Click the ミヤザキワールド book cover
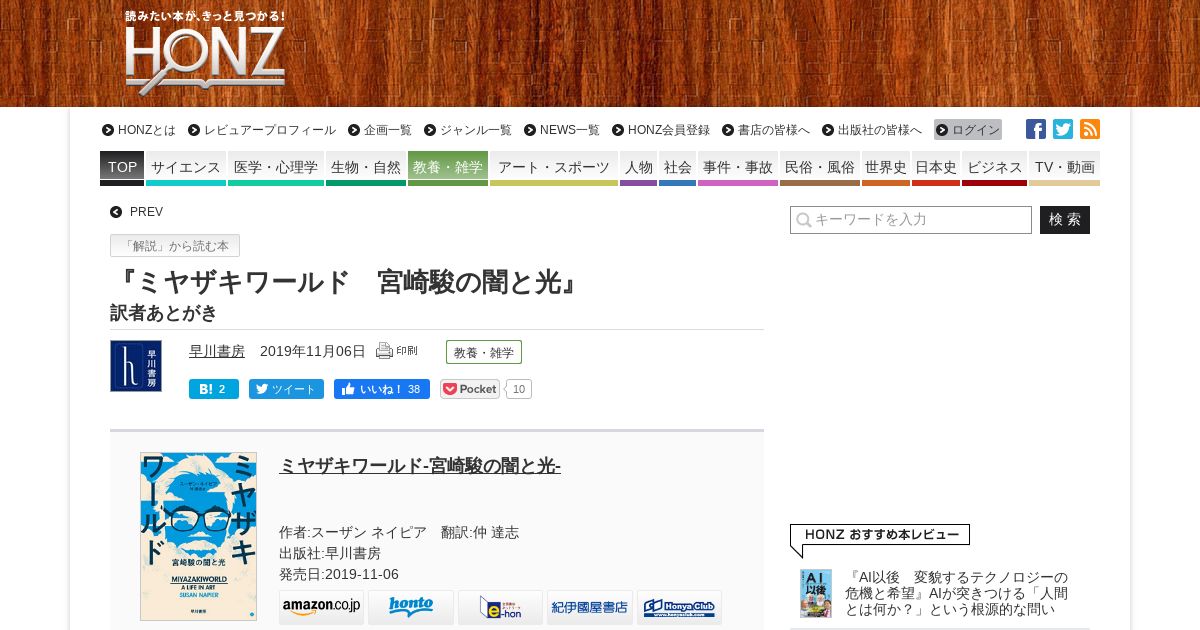Screen dimensions: 1200x630 pyautogui.click(x=198, y=536)
